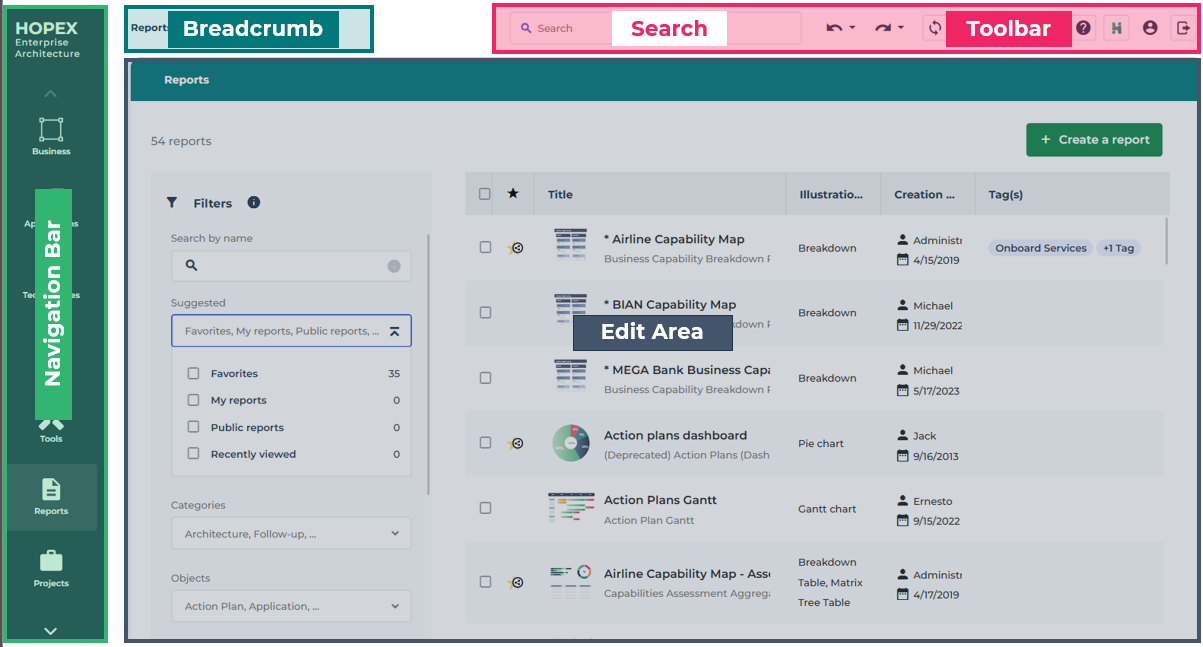Expand the Categories dropdown
Screen dimensions: 1203x647
pyautogui.click(x=291, y=534)
